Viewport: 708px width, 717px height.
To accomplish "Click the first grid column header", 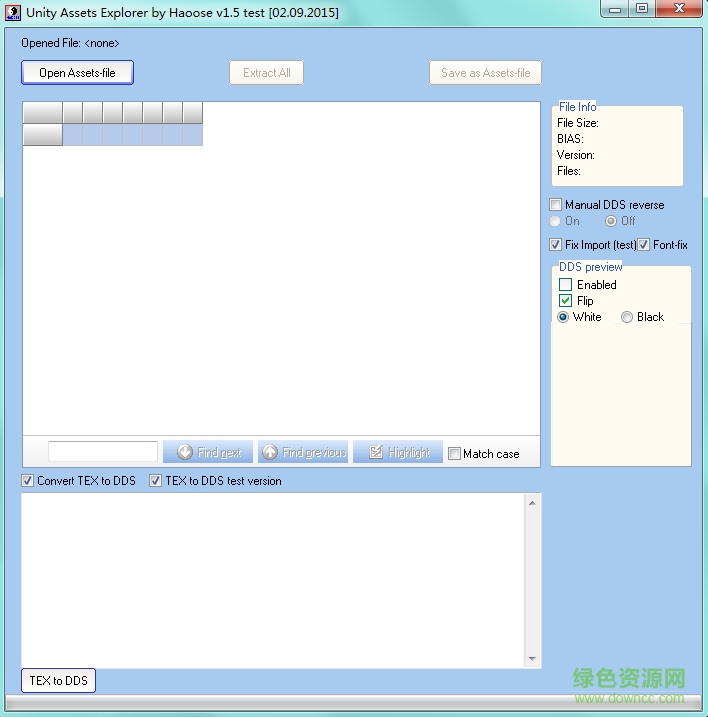I will click(43, 113).
